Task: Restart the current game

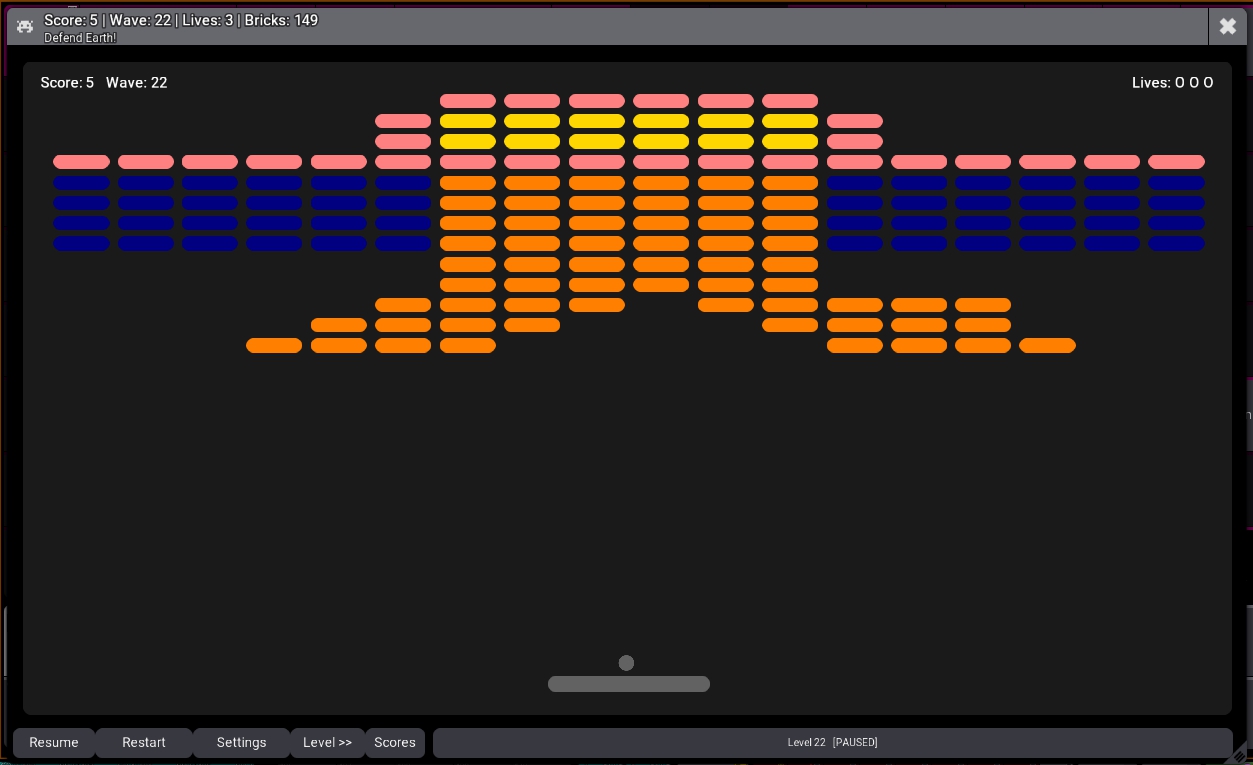Action: [144, 742]
